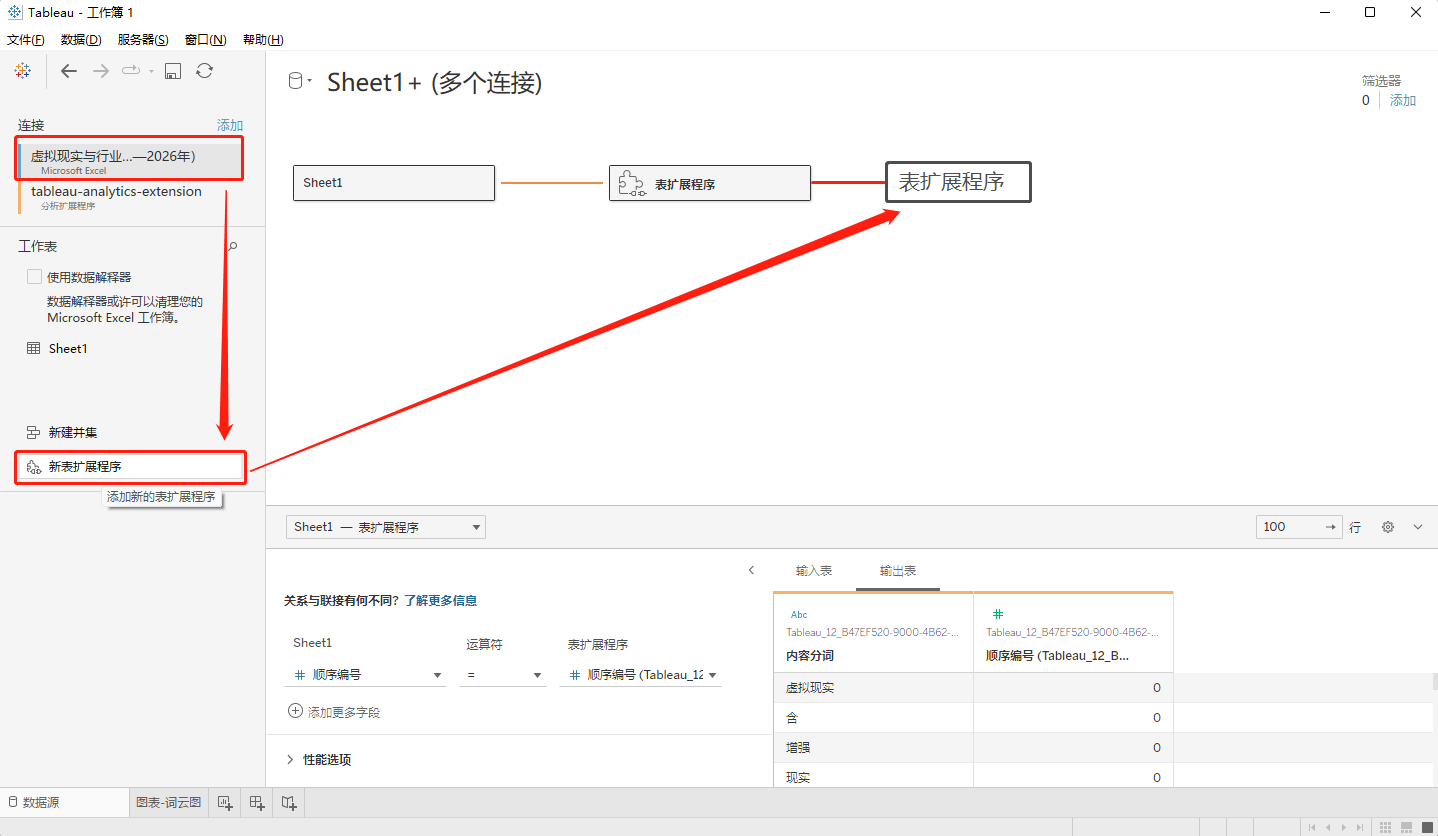Expand the data grid chevron beside the gear
Screen dimensions: 1438x836
coord(1418,527)
